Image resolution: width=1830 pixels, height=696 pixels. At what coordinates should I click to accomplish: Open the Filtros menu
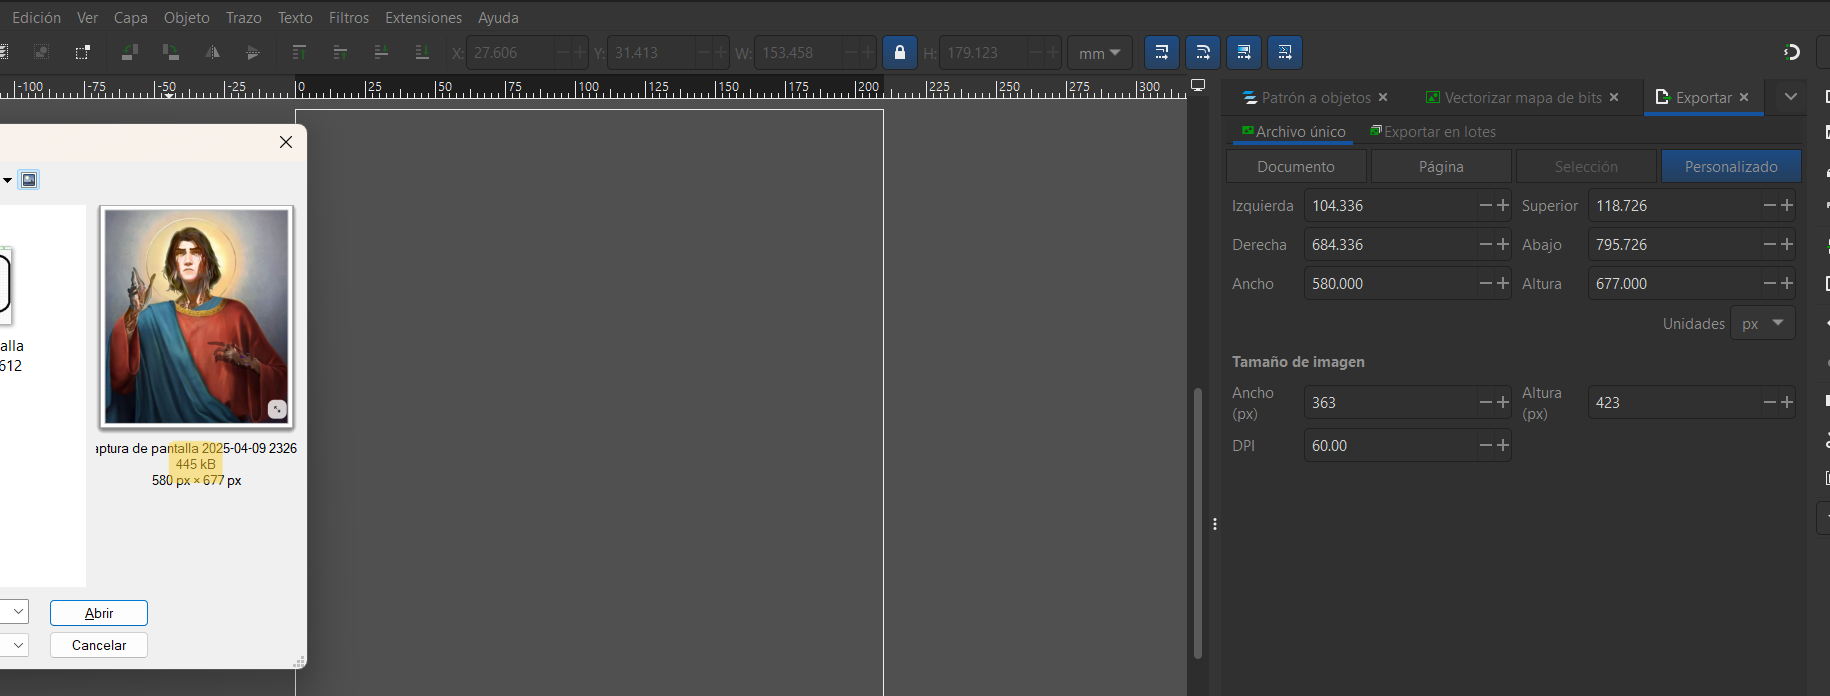[349, 17]
